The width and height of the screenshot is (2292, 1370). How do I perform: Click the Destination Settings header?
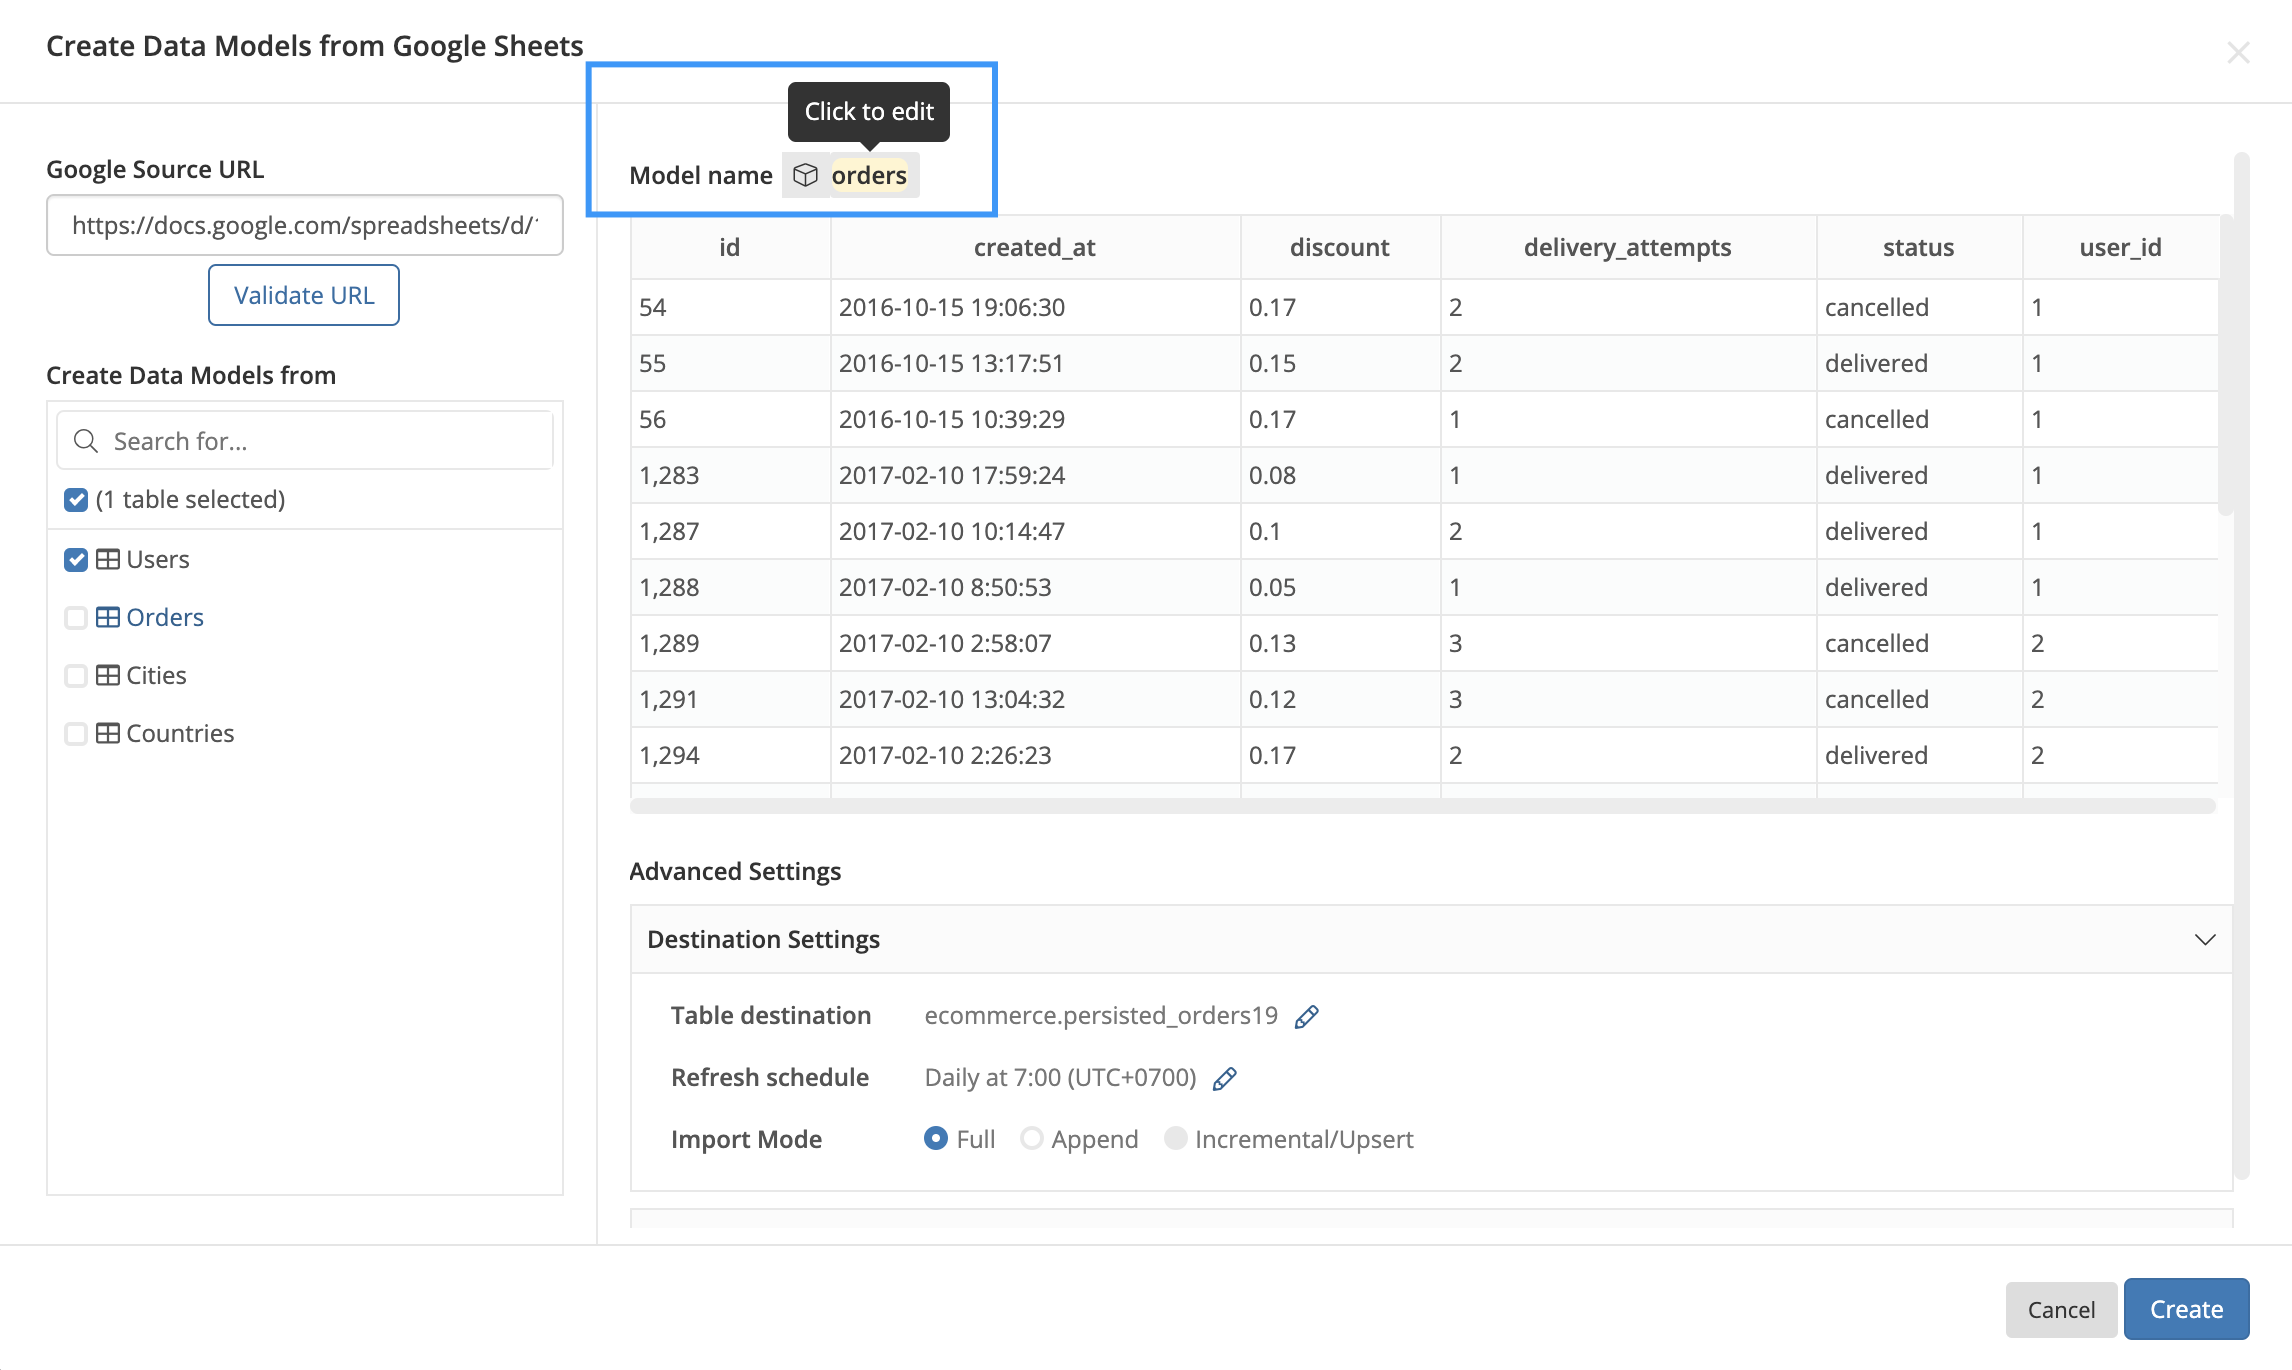pos(1431,939)
